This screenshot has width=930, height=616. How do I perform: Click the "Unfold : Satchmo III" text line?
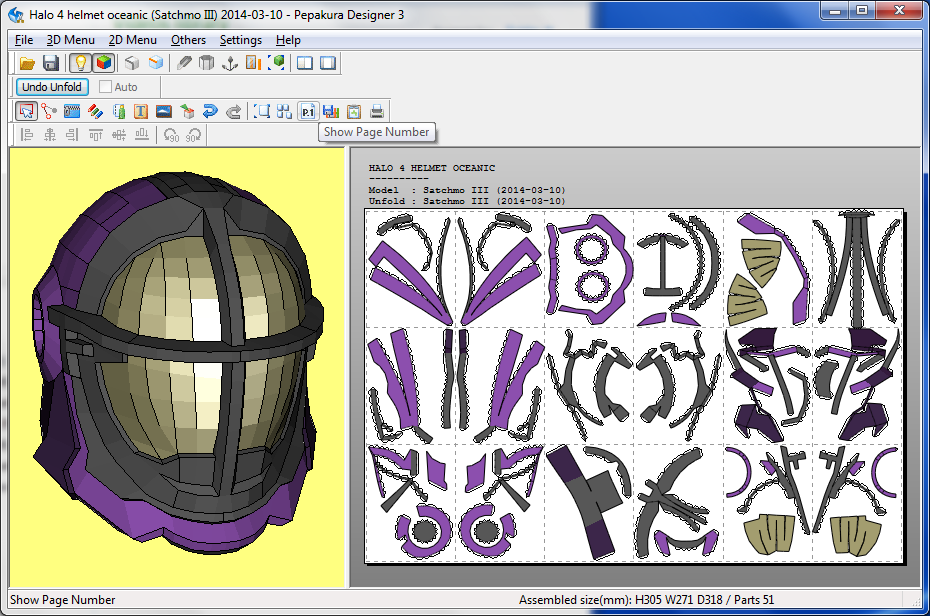(467, 201)
